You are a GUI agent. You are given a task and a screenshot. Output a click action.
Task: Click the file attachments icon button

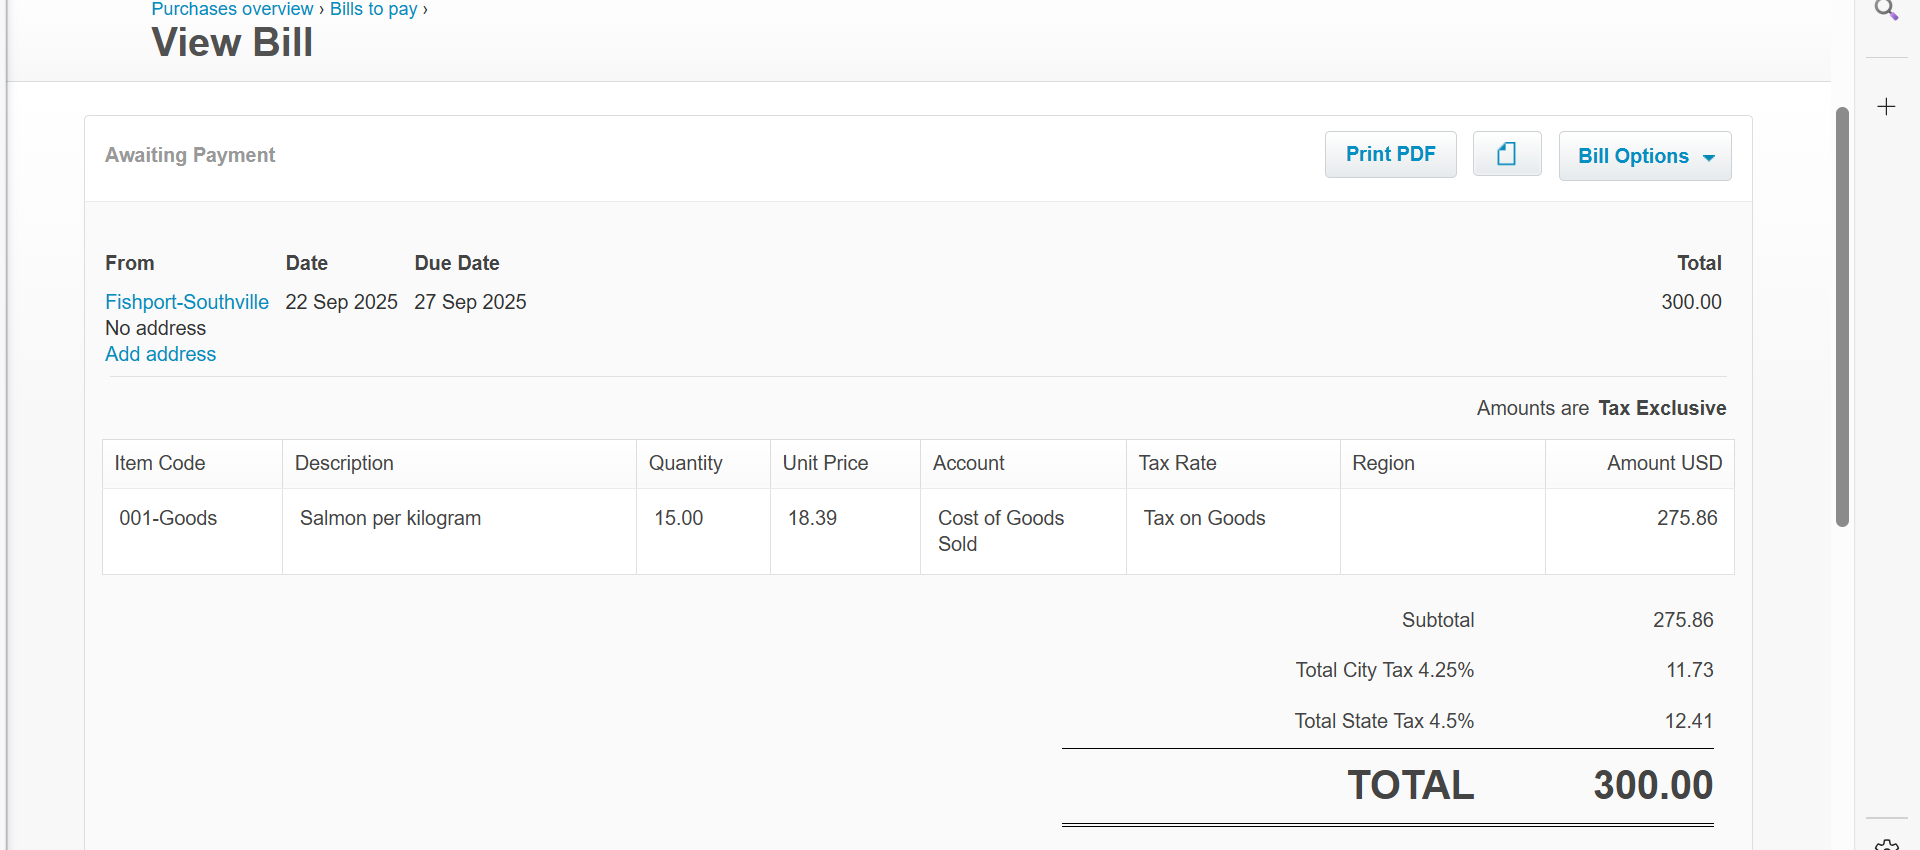(1506, 154)
